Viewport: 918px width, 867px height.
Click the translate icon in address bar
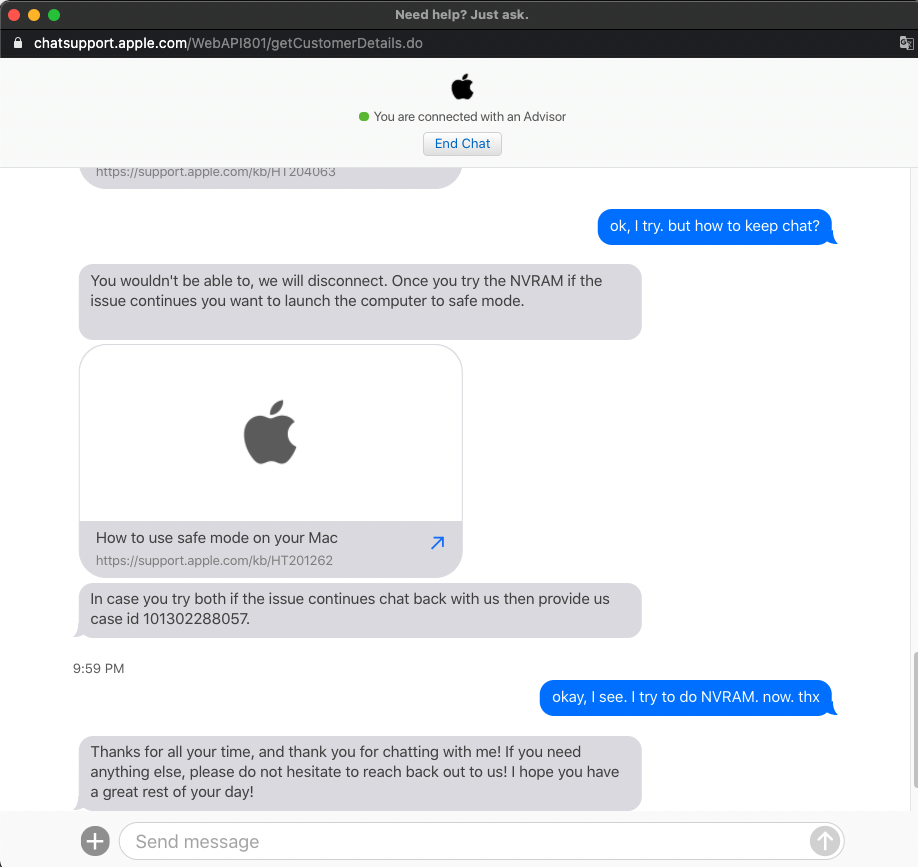pos(906,43)
